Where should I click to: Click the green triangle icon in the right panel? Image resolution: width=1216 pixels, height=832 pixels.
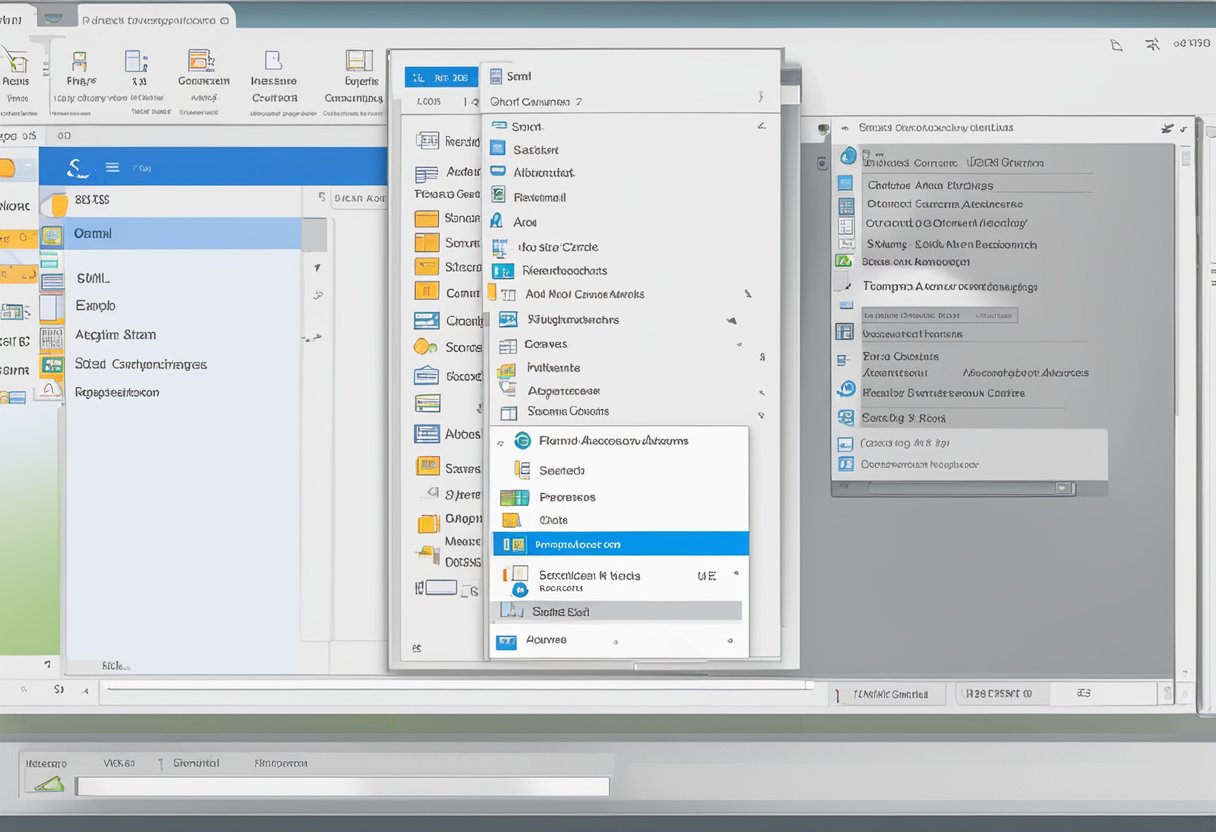(844, 261)
